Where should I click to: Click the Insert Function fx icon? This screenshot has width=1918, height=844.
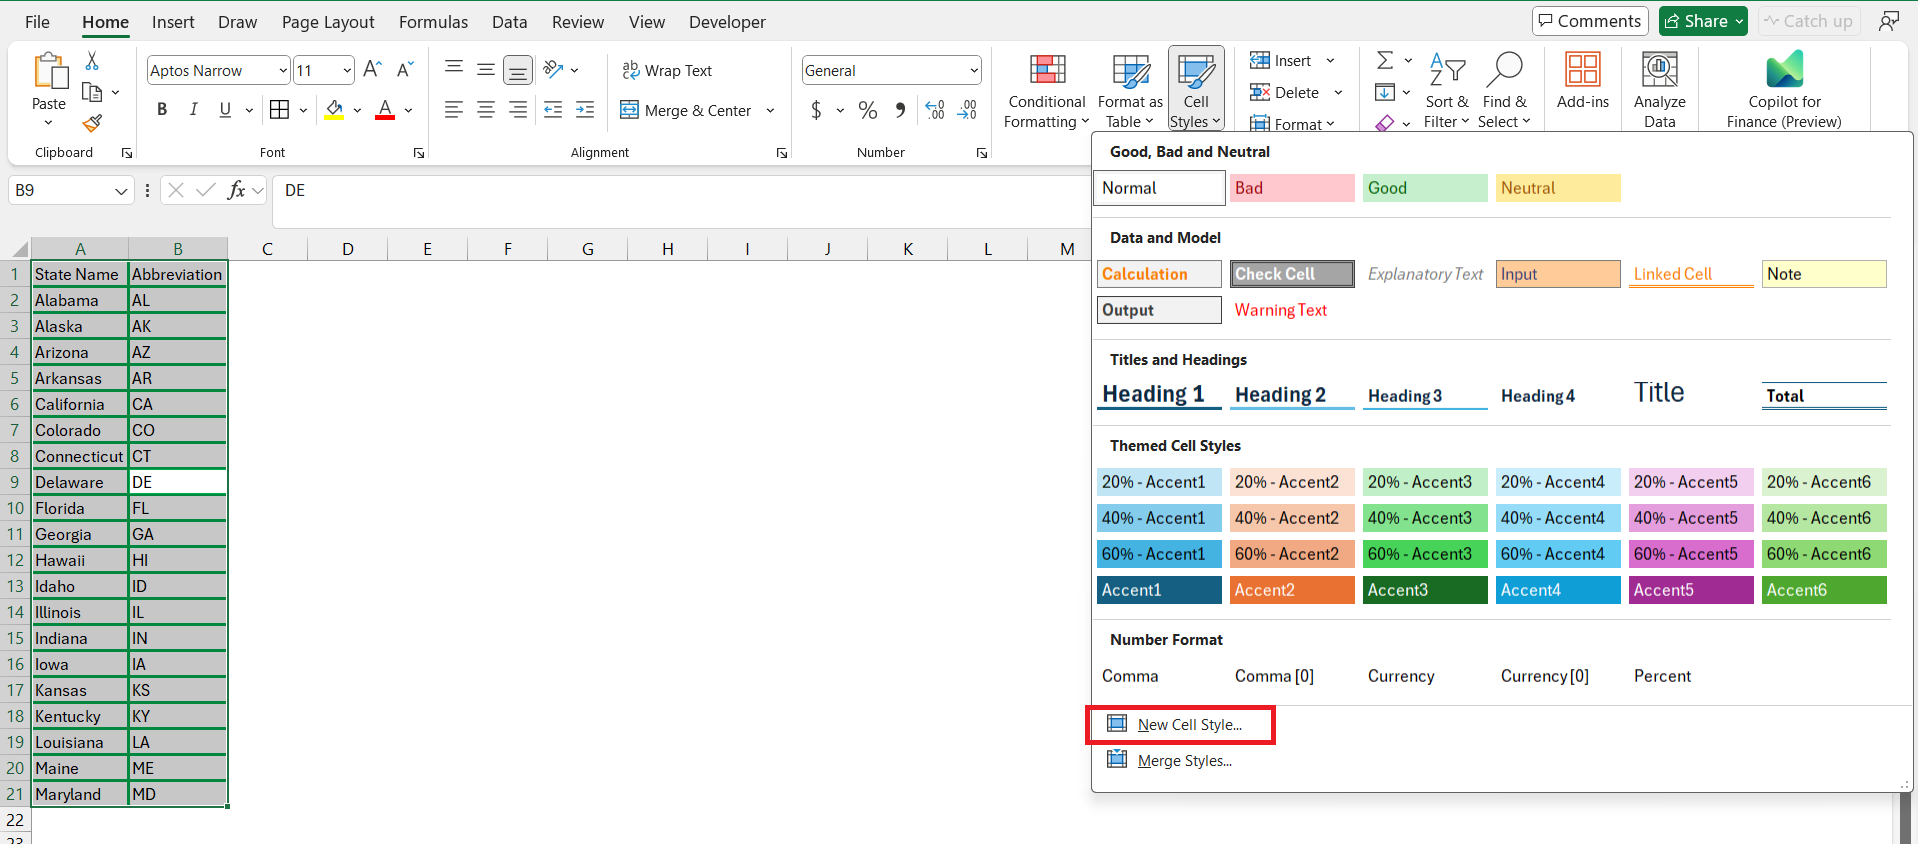(236, 190)
